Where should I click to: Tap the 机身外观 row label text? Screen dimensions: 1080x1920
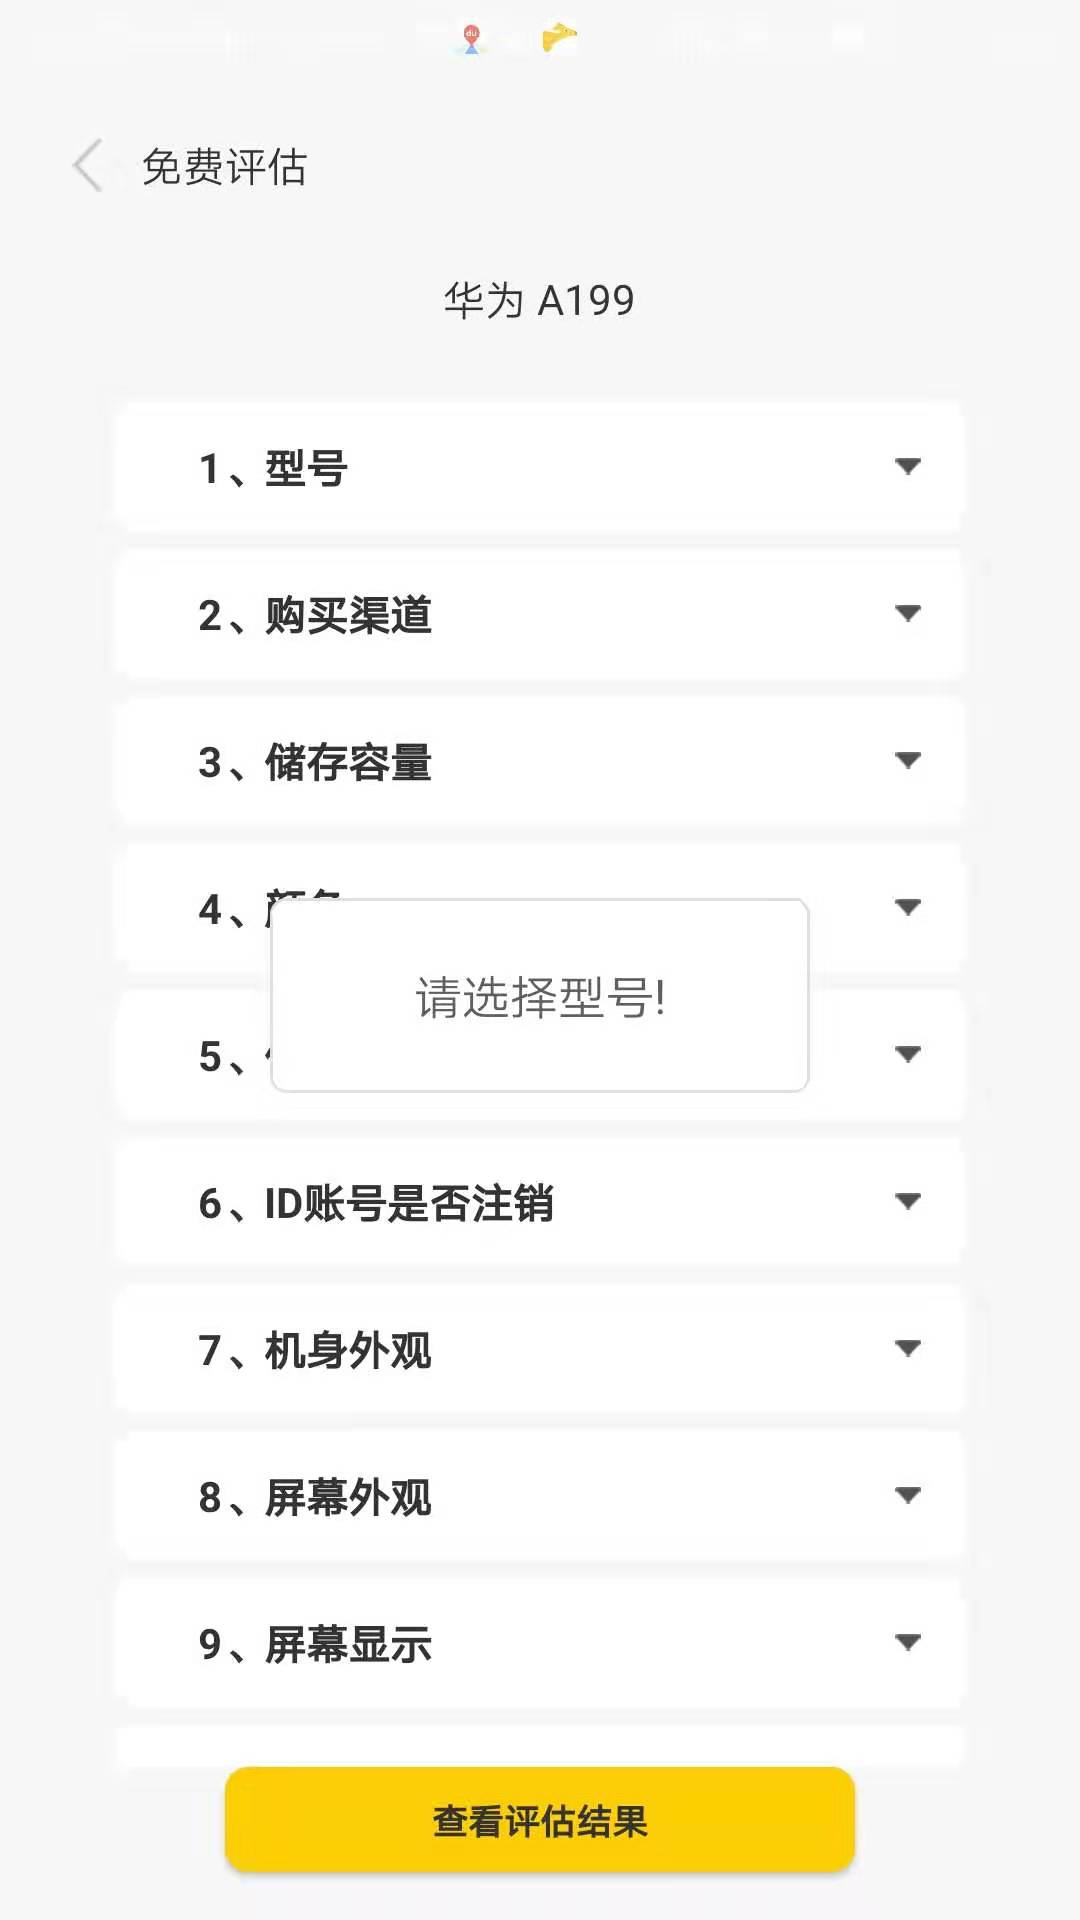coord(315,1351)
